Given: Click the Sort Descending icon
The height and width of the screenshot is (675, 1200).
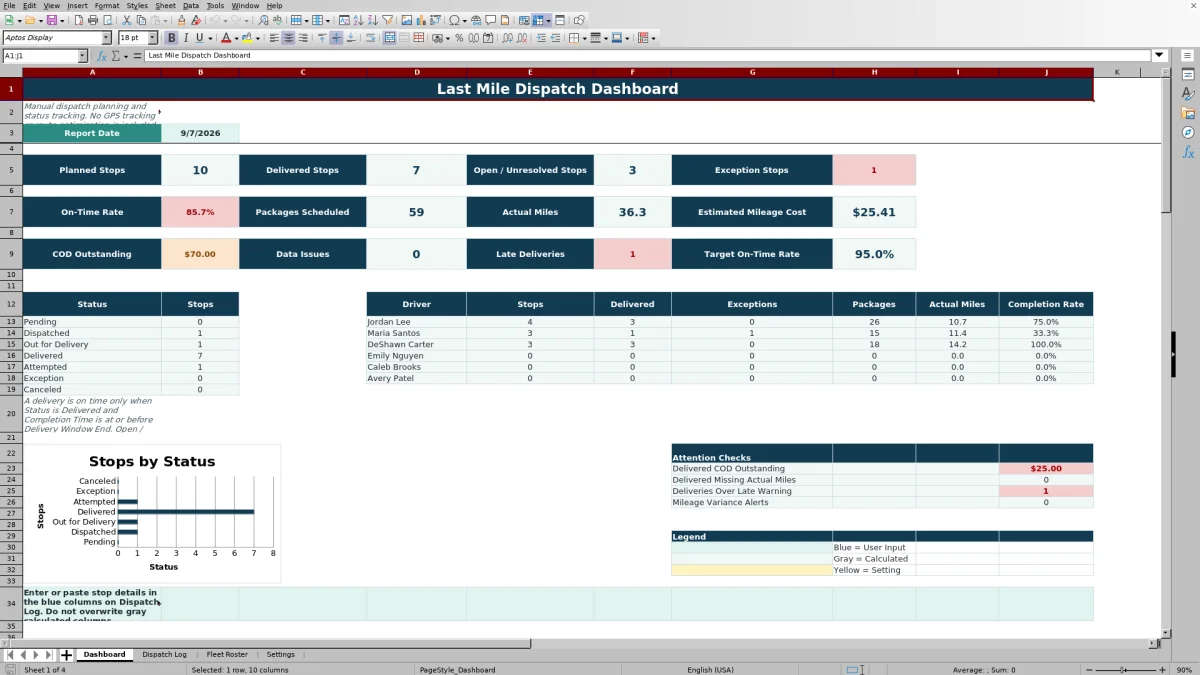Looking at the screenshot, I should click(372, 20).
